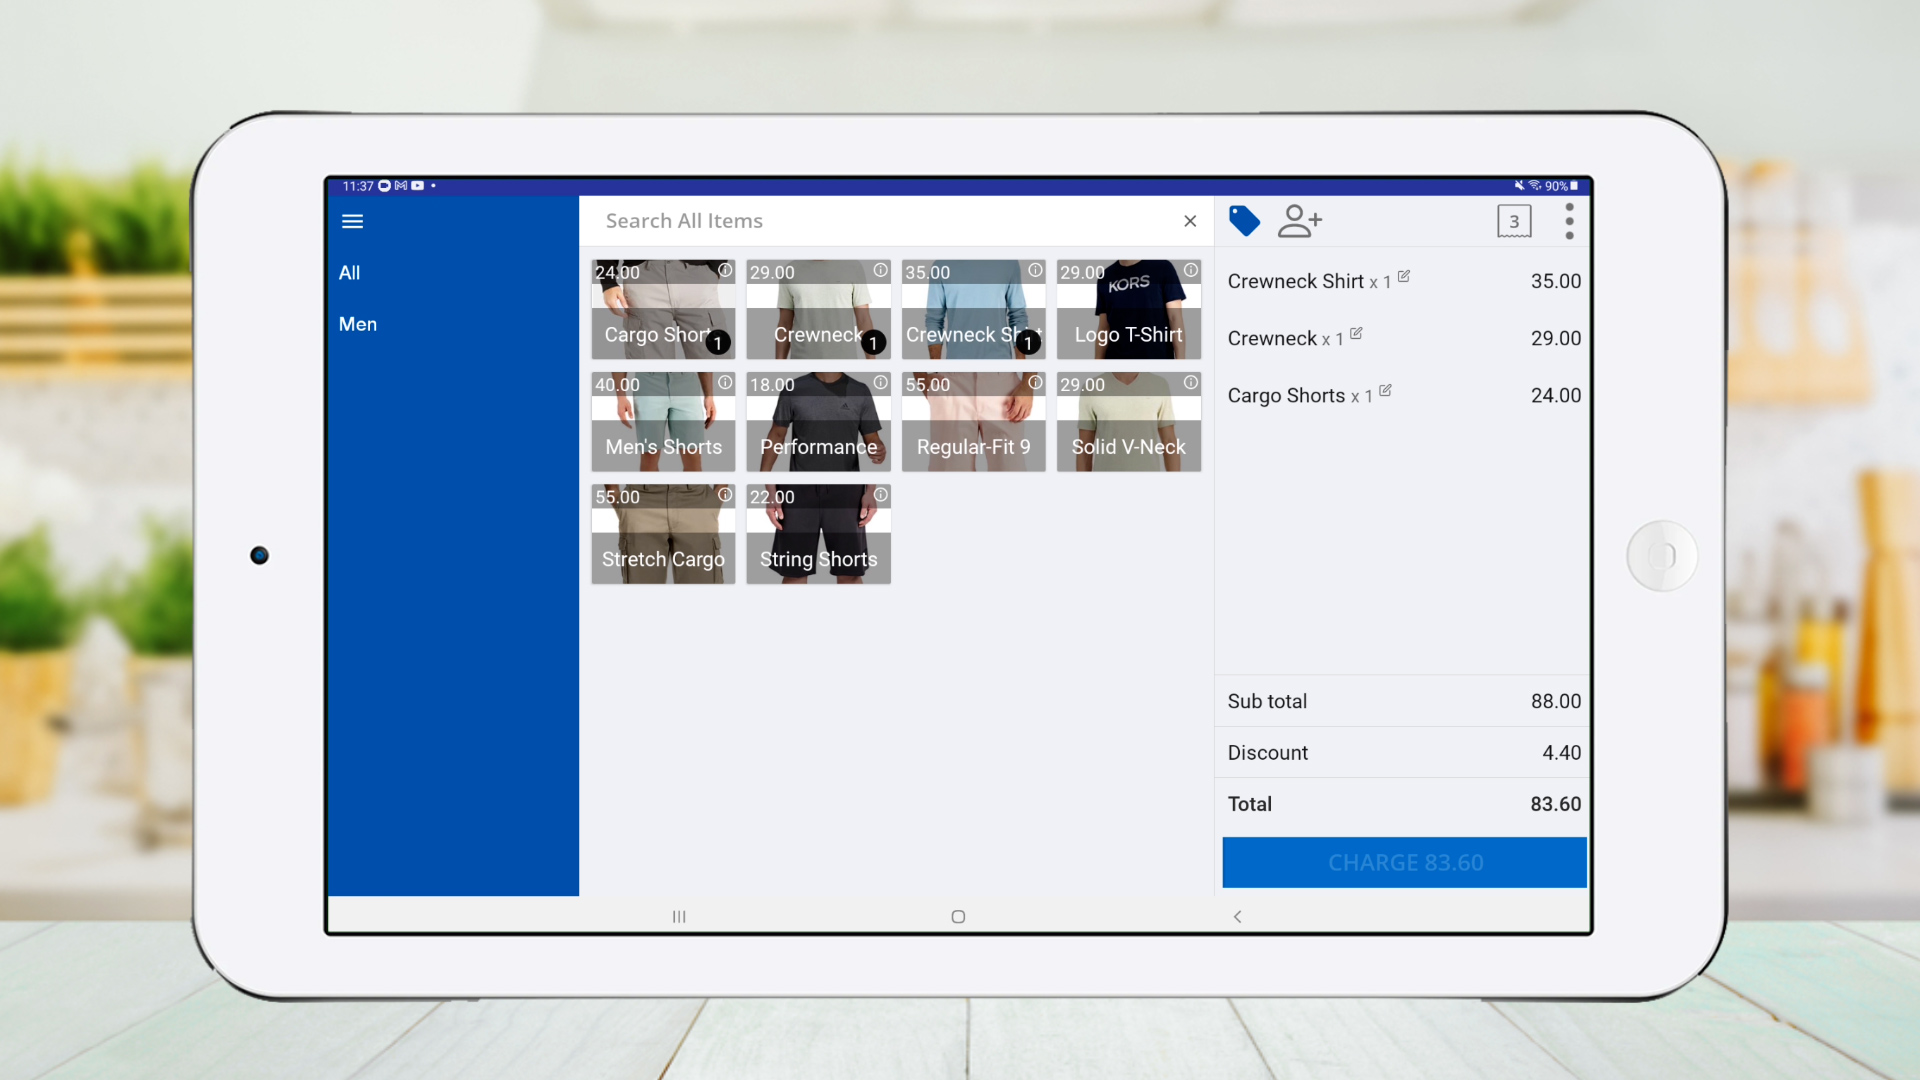Image resolution: width=1920 pixels, height=1080 pixels.
Task: Edit the Cargo Shorts line item
Action: pyautogui.click(x=1385, y=391)
